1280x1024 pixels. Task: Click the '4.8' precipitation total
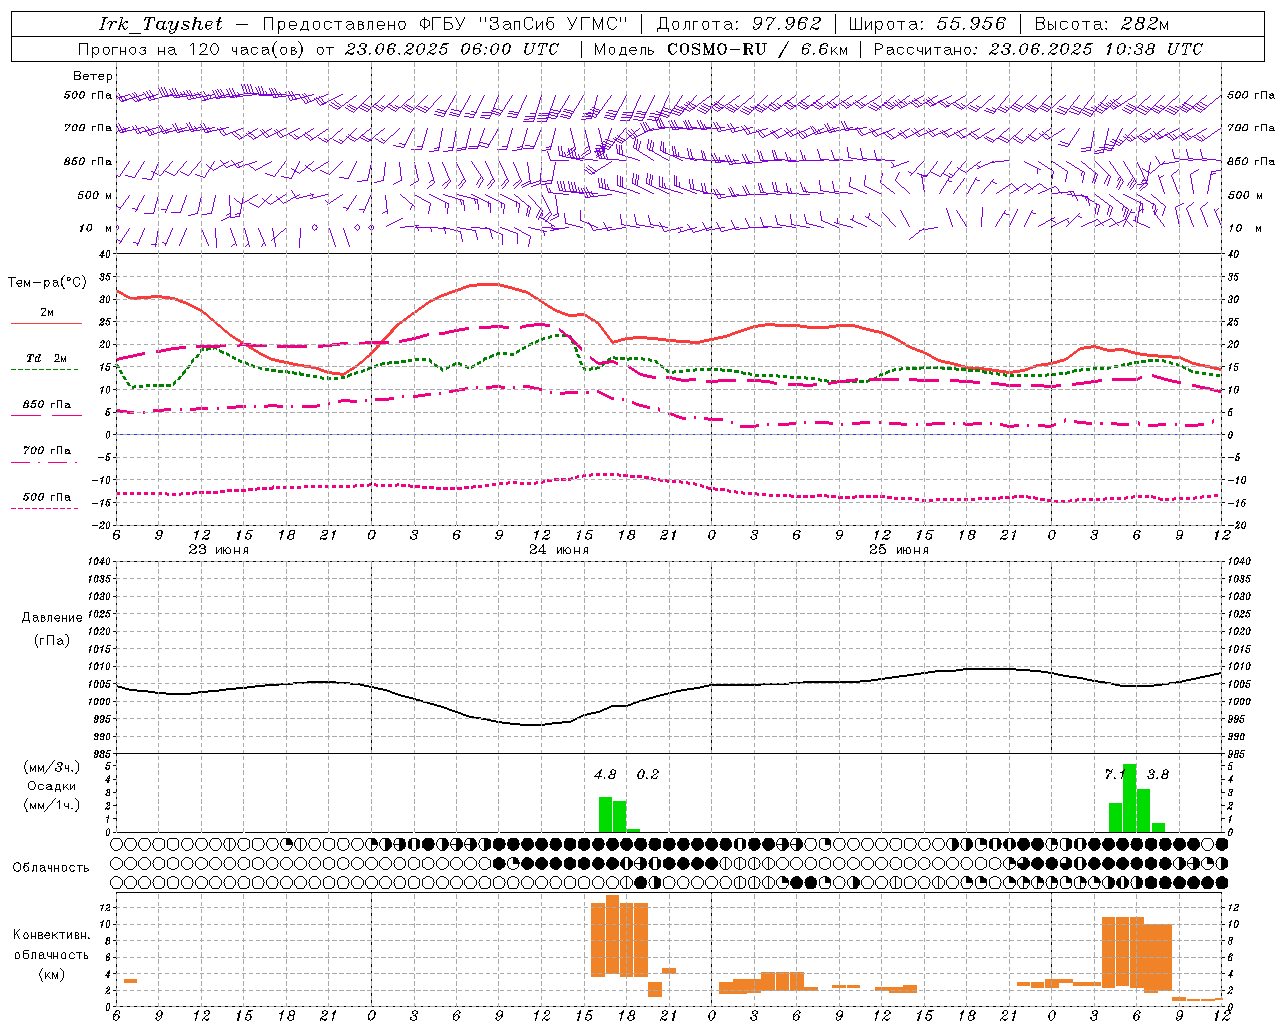605,774
